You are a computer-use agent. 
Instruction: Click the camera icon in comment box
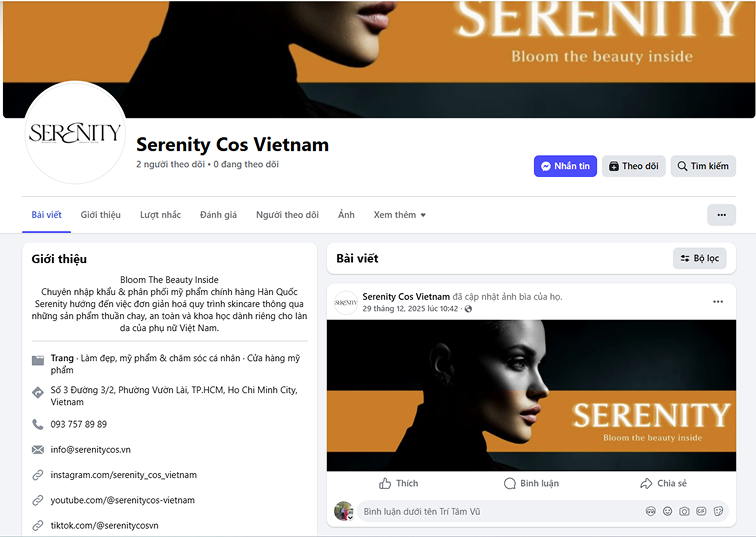click(684, 511)
